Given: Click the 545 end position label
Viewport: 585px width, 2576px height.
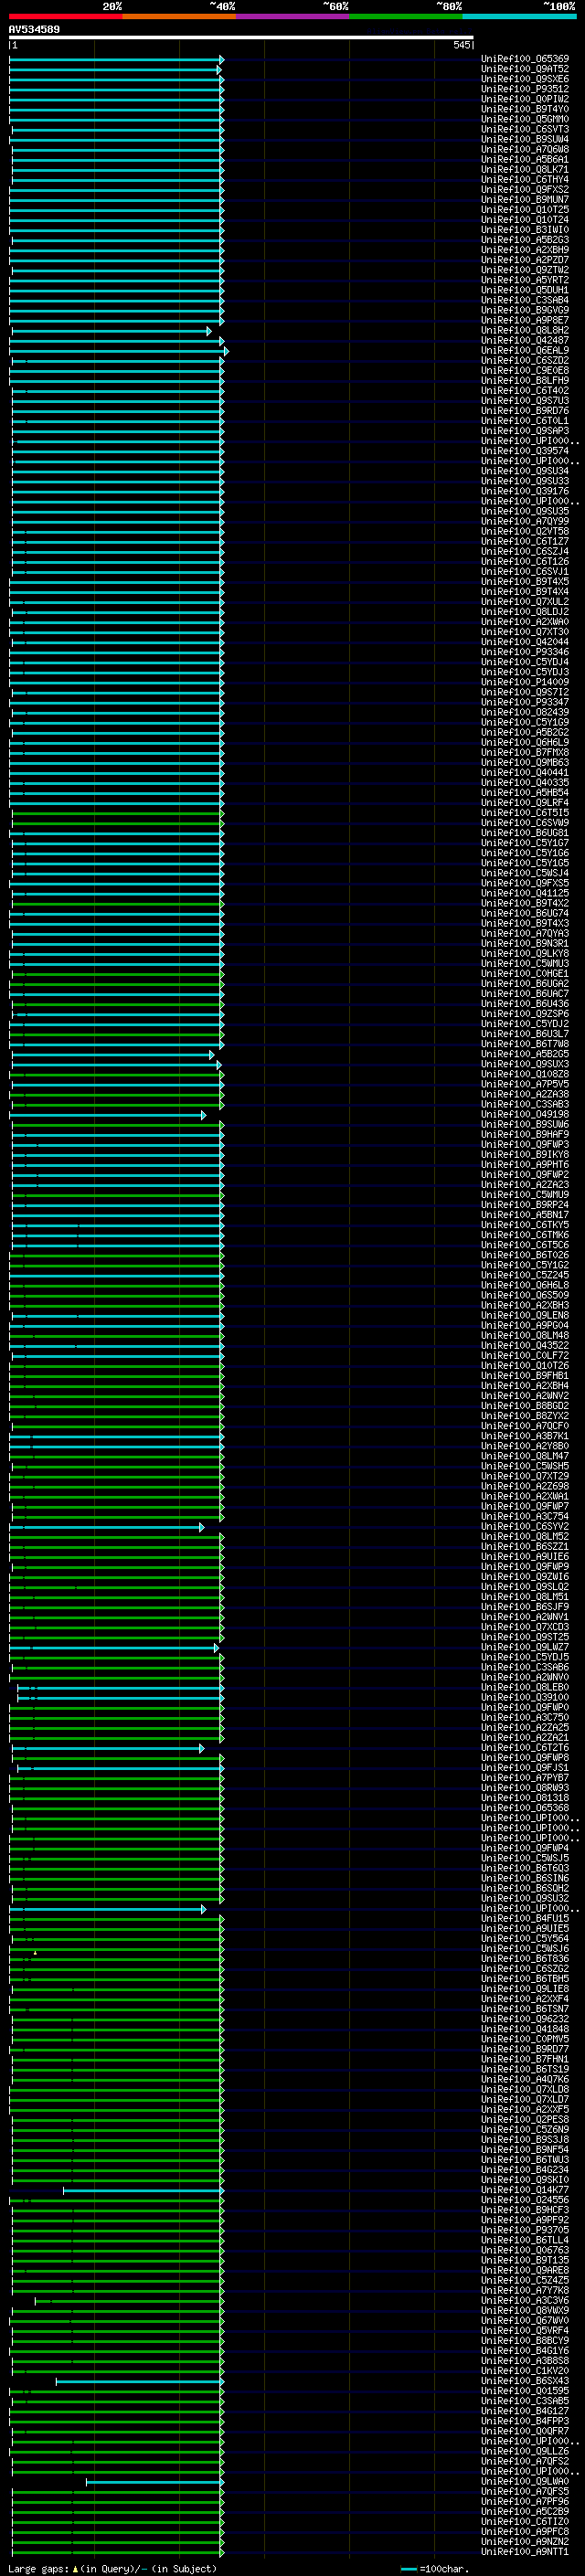Looking at the screenshot, I should 462,45.
